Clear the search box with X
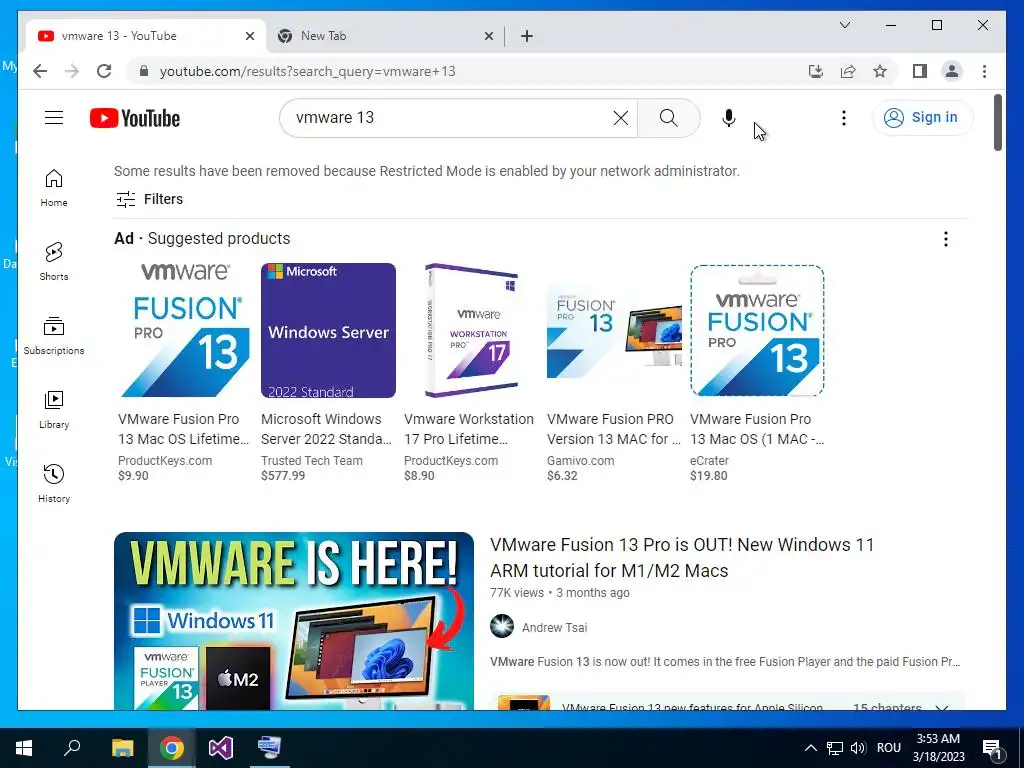The height and width of the screenshot is (768, 1024). [x=620, y=118]
